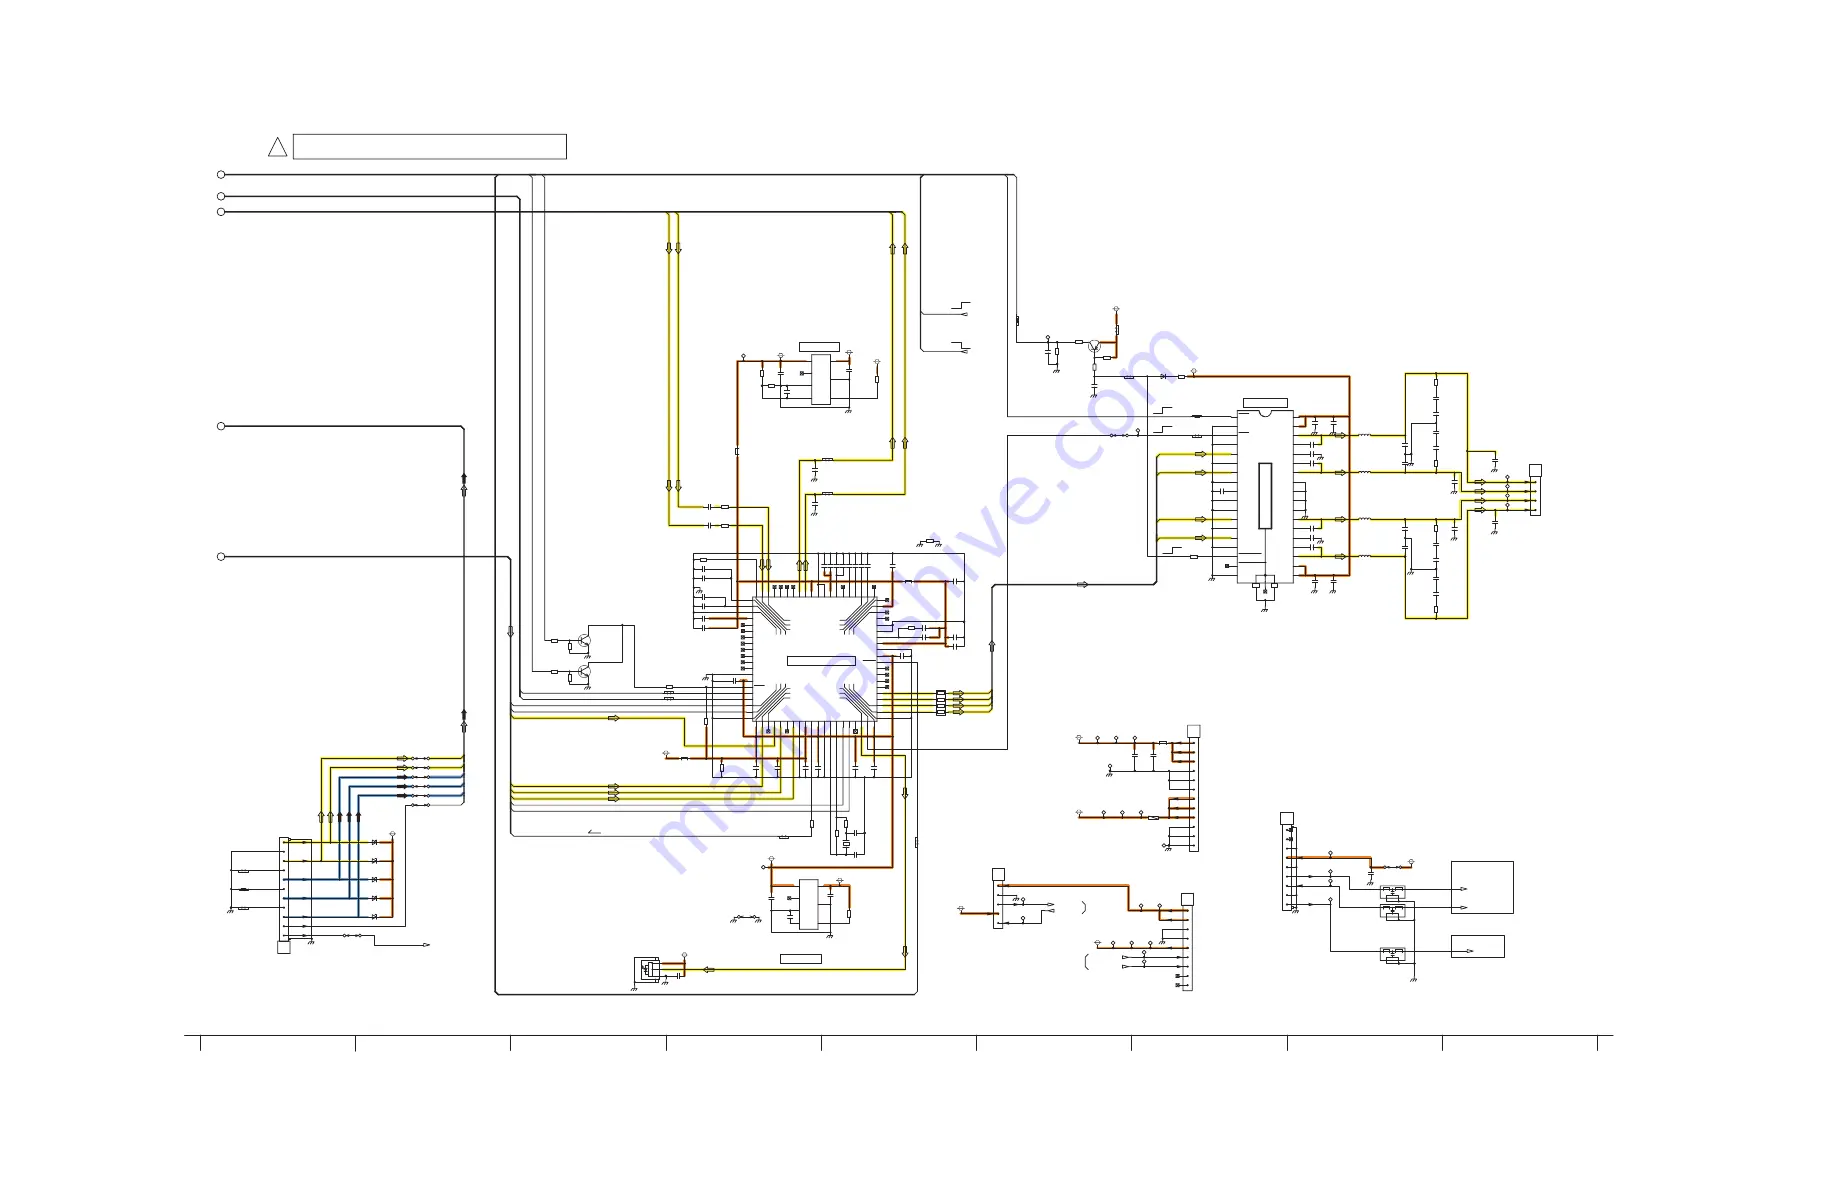Click the blank label above the DIP IC
Screen dimensions: 1836x1188
1265,402
